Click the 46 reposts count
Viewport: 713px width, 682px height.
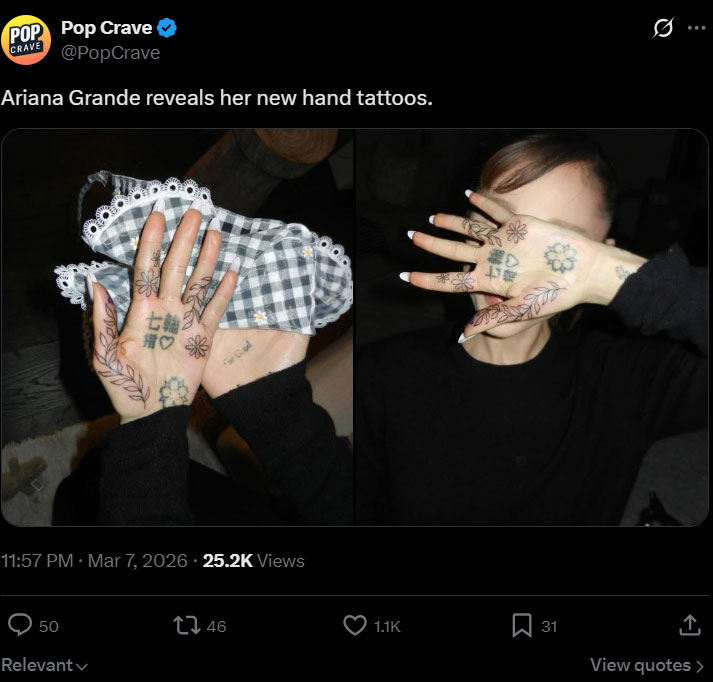[215, 626]
